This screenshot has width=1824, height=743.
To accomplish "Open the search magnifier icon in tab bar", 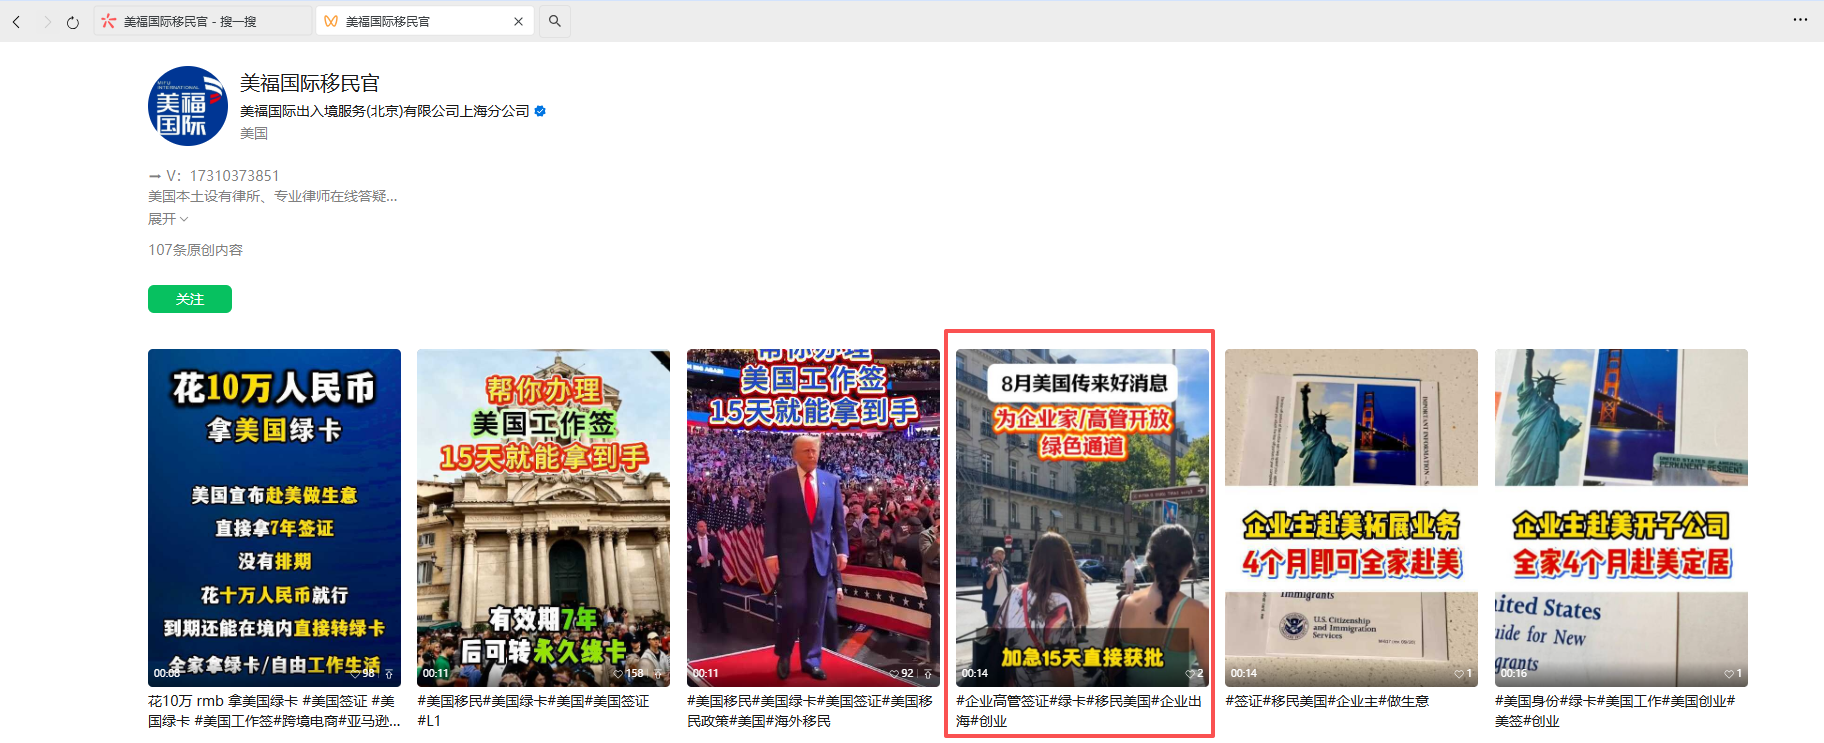I will click(x=555, y=21).
